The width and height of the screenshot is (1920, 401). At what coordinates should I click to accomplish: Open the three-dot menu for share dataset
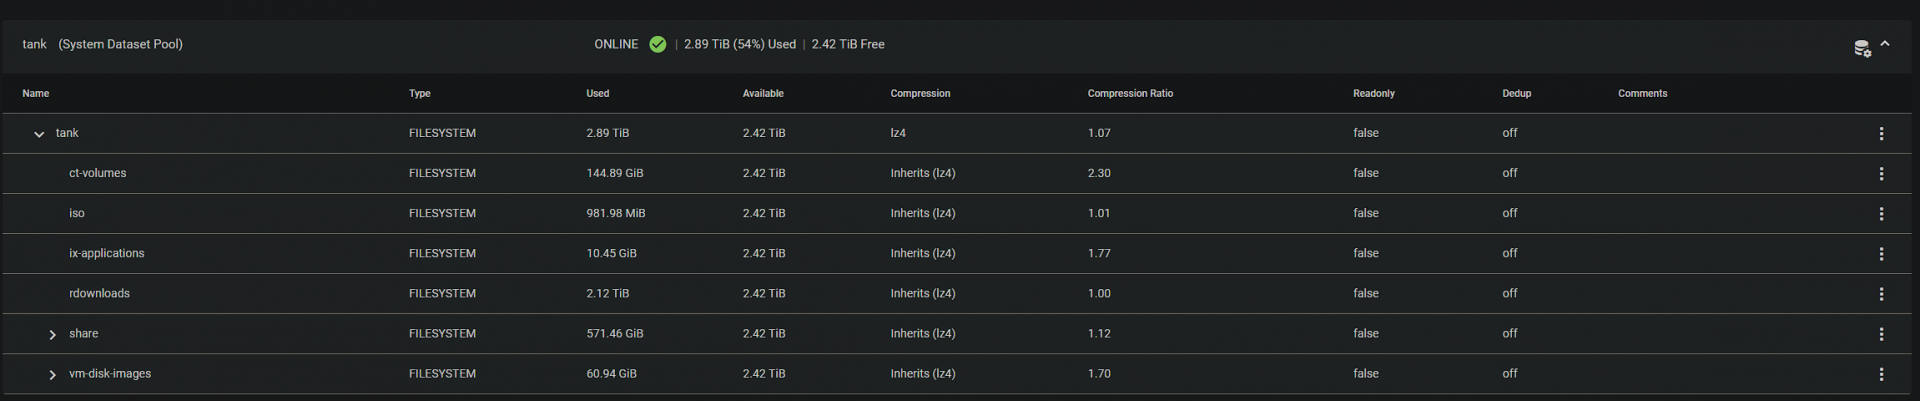click(1881, 333)
